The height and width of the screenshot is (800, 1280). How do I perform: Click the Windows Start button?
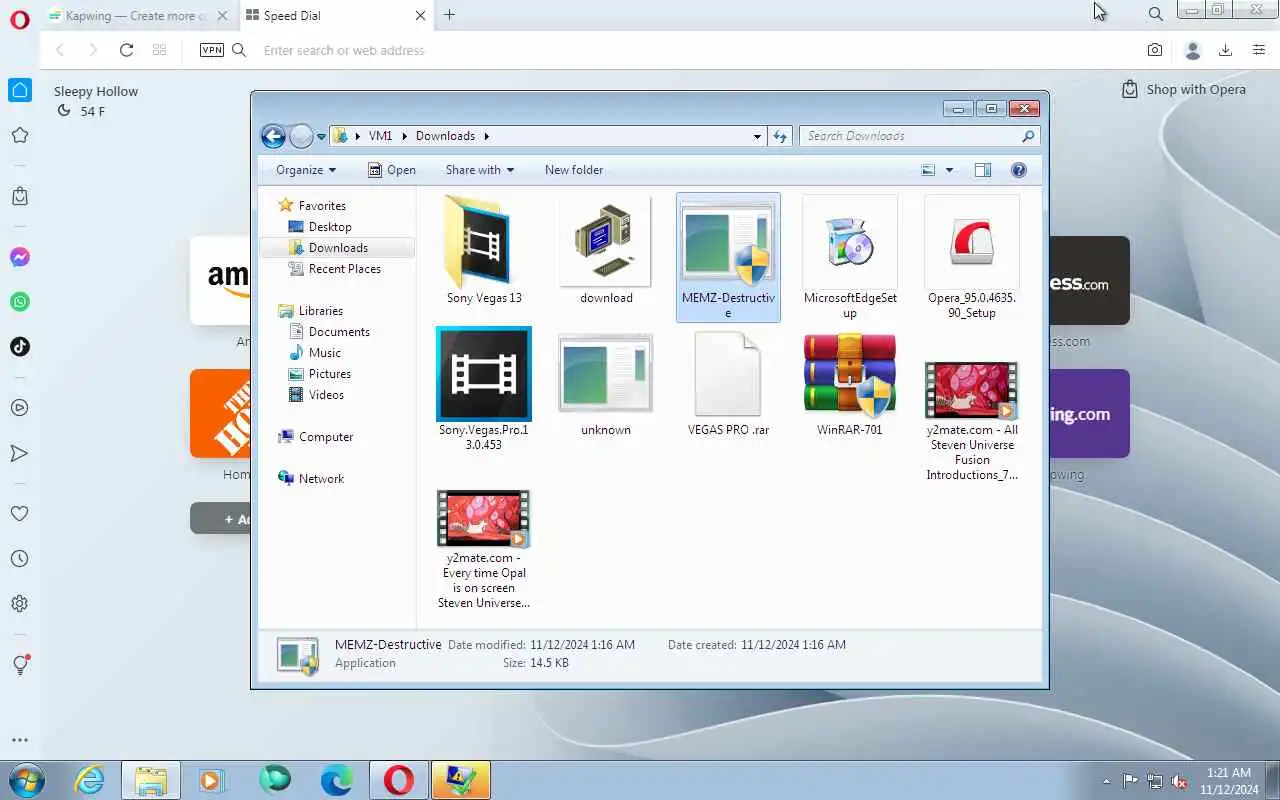tap(25, 780)
